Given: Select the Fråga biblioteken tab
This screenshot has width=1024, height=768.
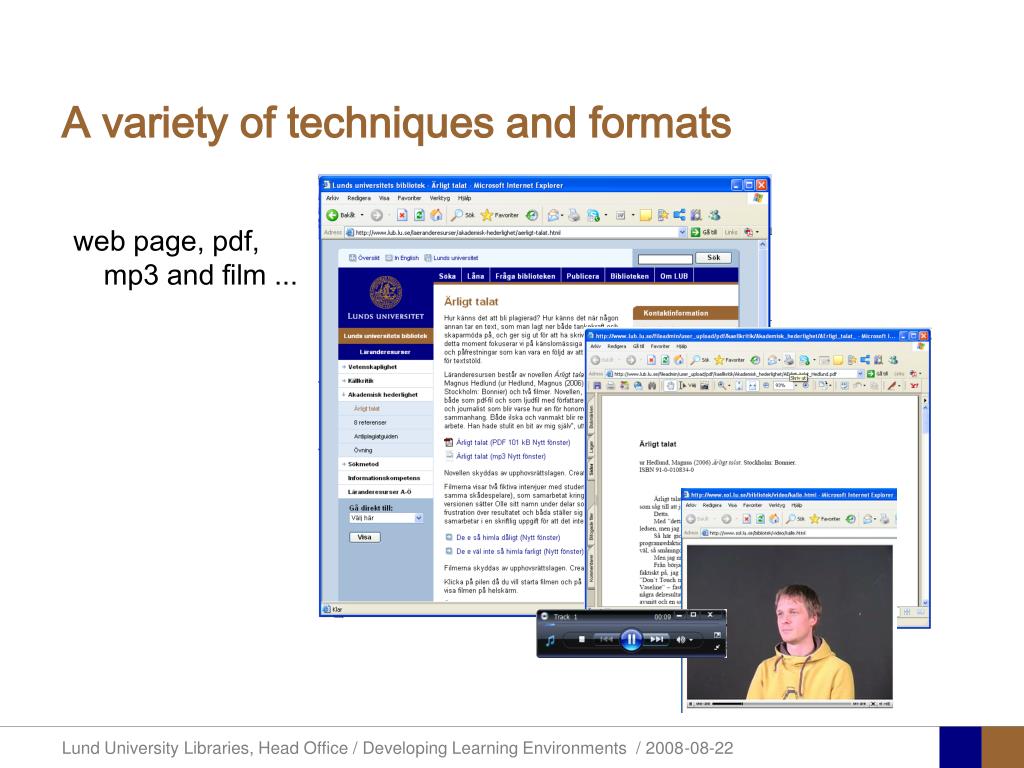Looking at the screenshot, I should click(x=525, y=276).
